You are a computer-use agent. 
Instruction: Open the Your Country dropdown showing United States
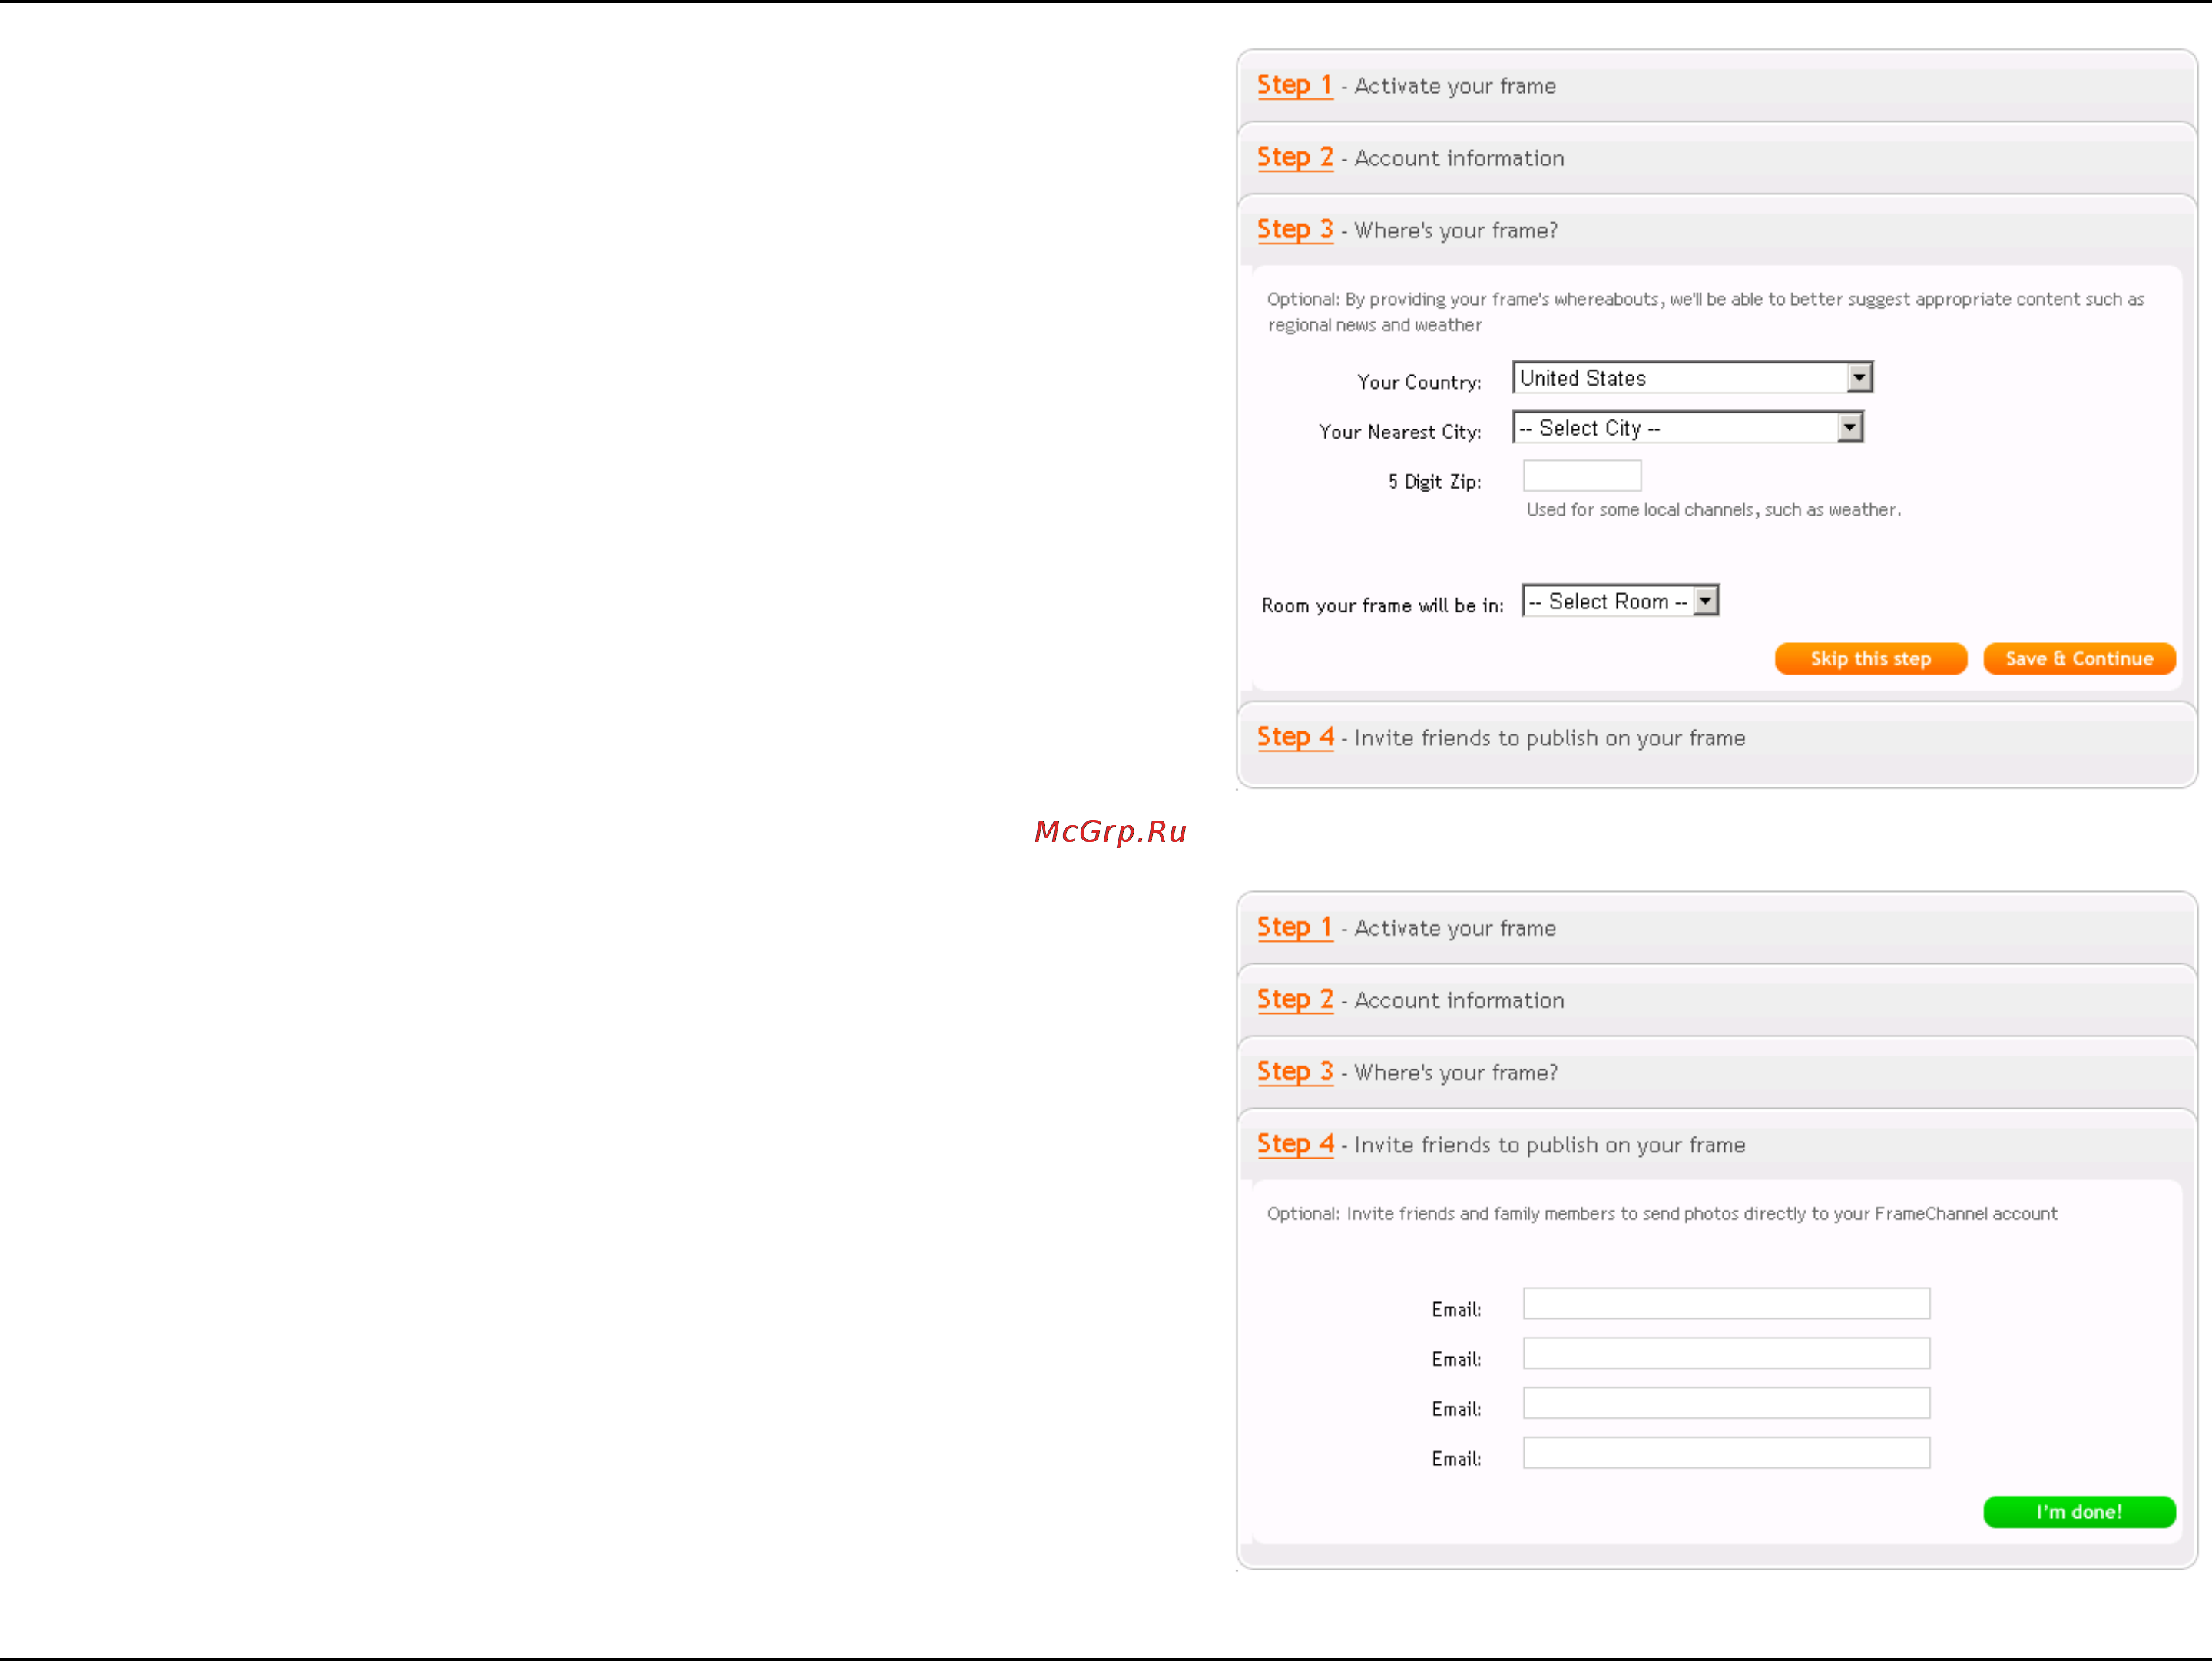[1692, 378]
